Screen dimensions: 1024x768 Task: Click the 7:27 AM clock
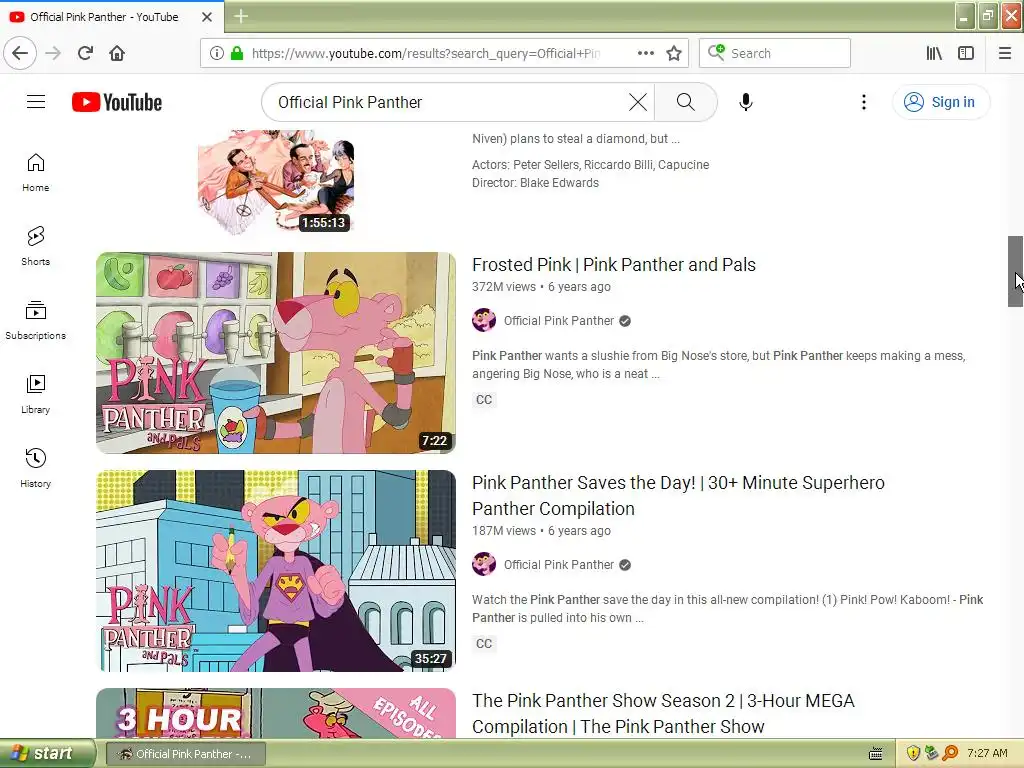point(987,754)
